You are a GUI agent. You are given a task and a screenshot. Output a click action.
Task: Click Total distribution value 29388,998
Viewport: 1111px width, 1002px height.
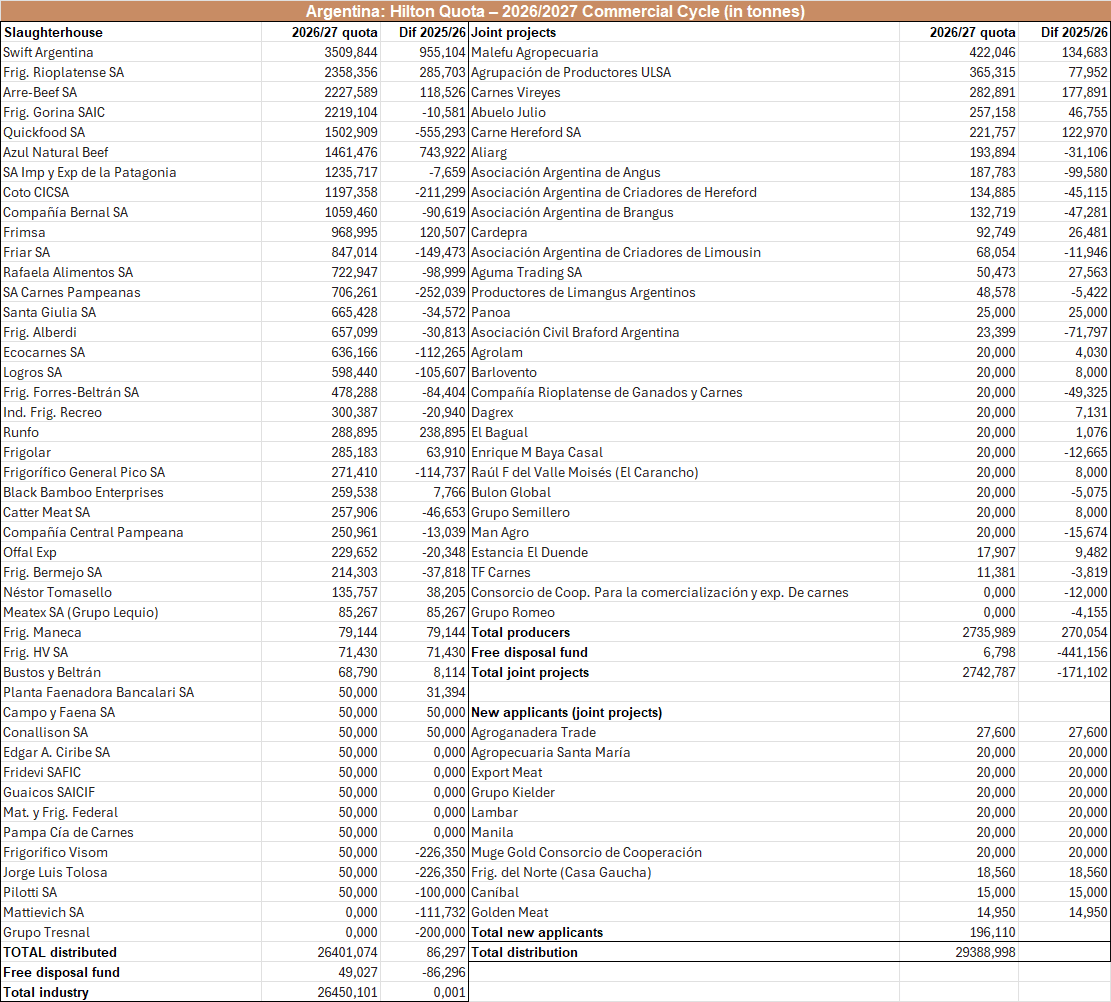(959, 952)
